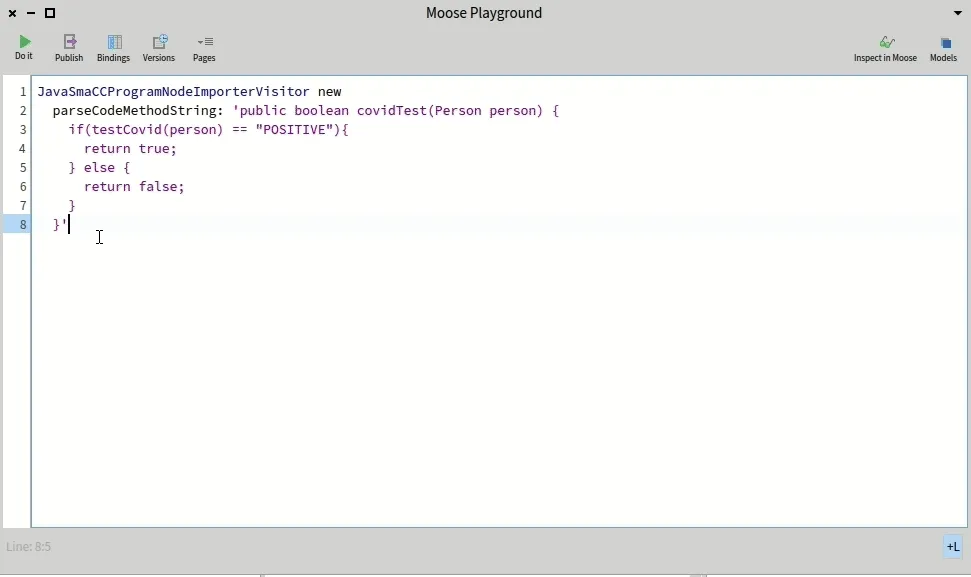Publish the playground contents
Image resolution: width=971 pixels, height=577 pixels.
click(69, 48)
